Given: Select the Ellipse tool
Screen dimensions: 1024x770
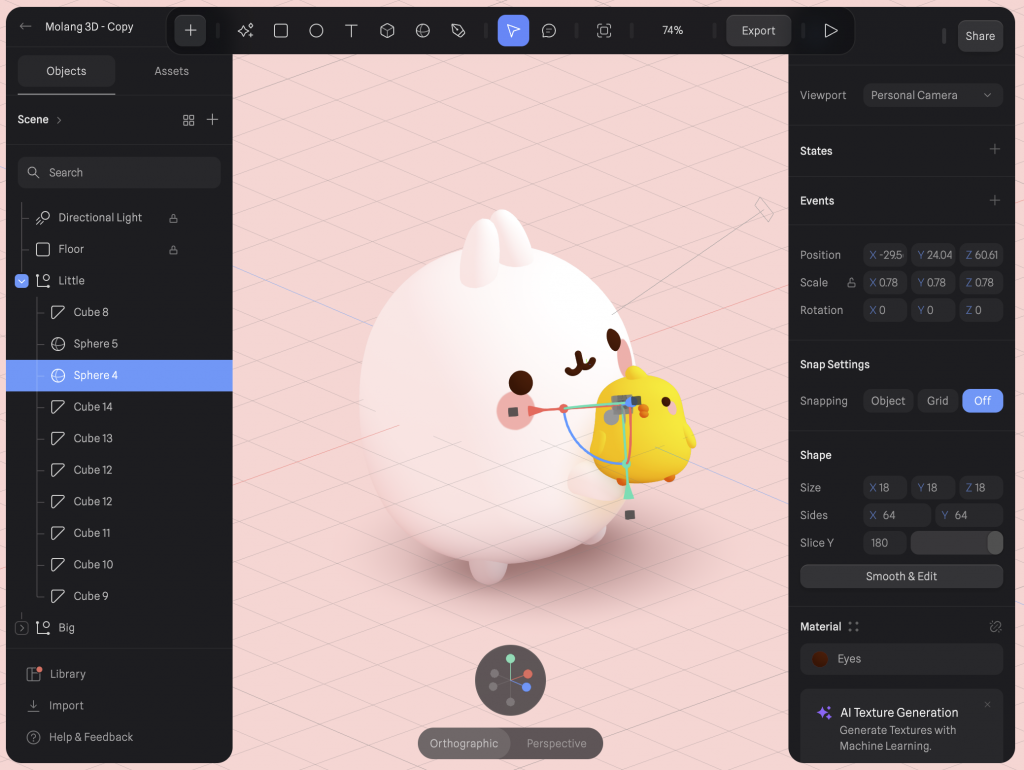Looking at the screenshot, I should click(316, 31).
